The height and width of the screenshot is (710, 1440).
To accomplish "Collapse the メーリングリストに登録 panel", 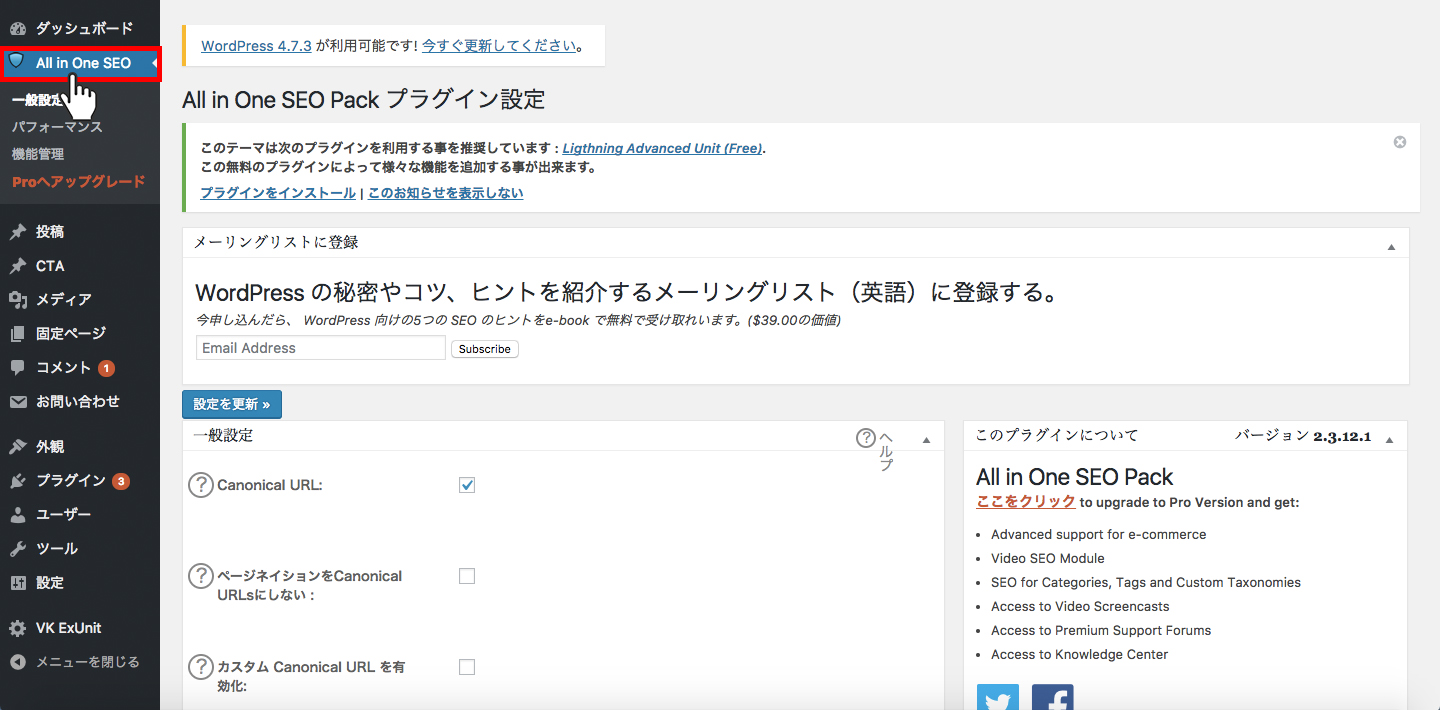I will coord(1391,246).
